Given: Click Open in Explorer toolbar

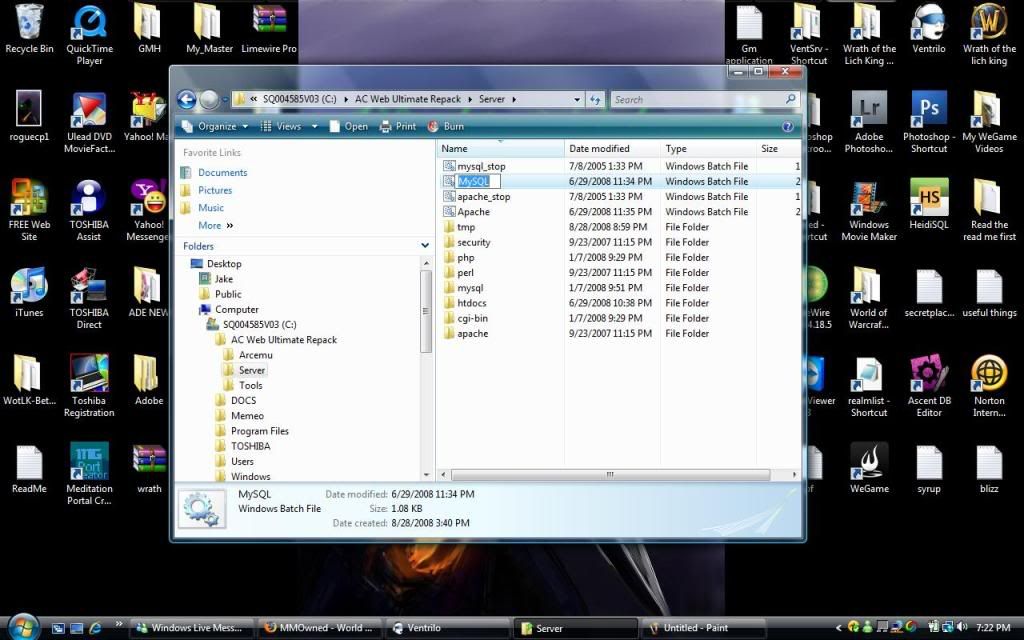Looking at the screenshot, I should 349,126.
